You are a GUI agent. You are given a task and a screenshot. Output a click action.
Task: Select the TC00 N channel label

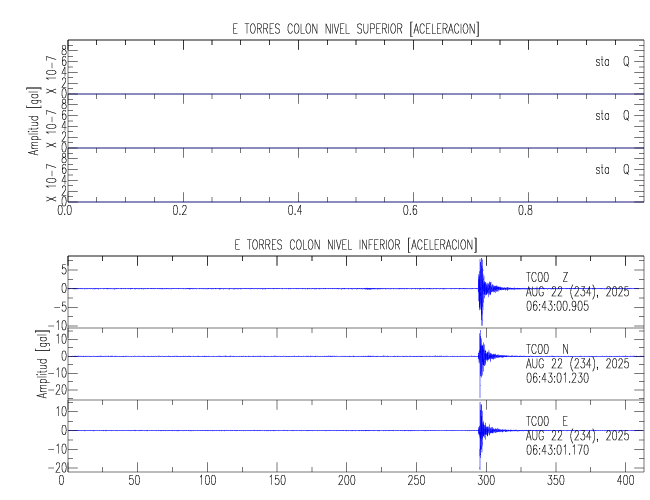(548, 349)
